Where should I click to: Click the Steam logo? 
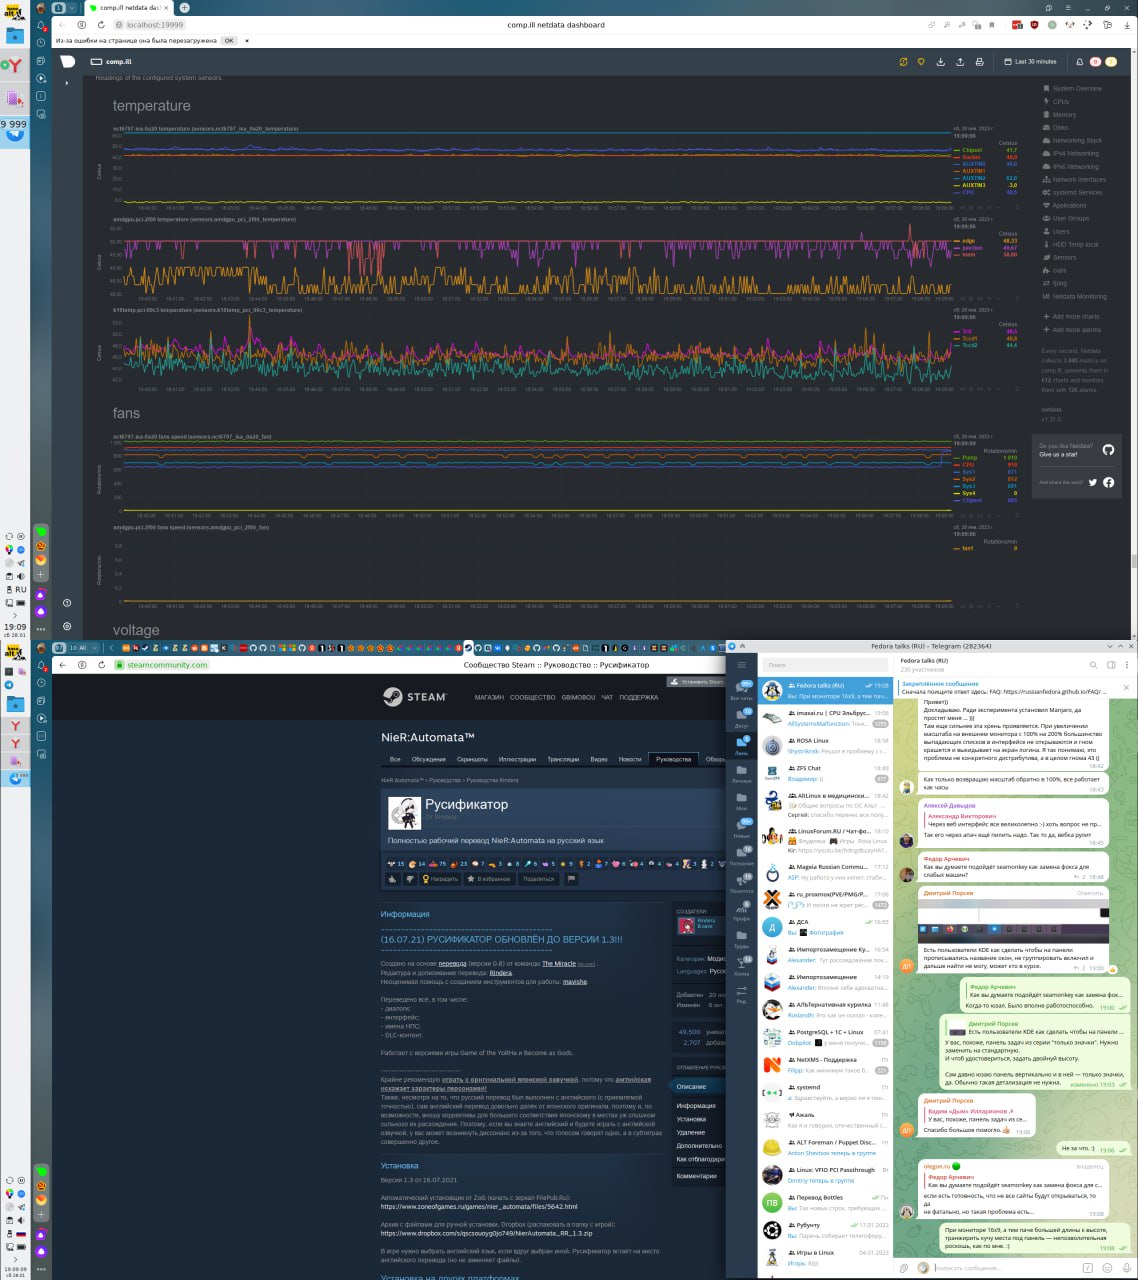coord(414,697)
